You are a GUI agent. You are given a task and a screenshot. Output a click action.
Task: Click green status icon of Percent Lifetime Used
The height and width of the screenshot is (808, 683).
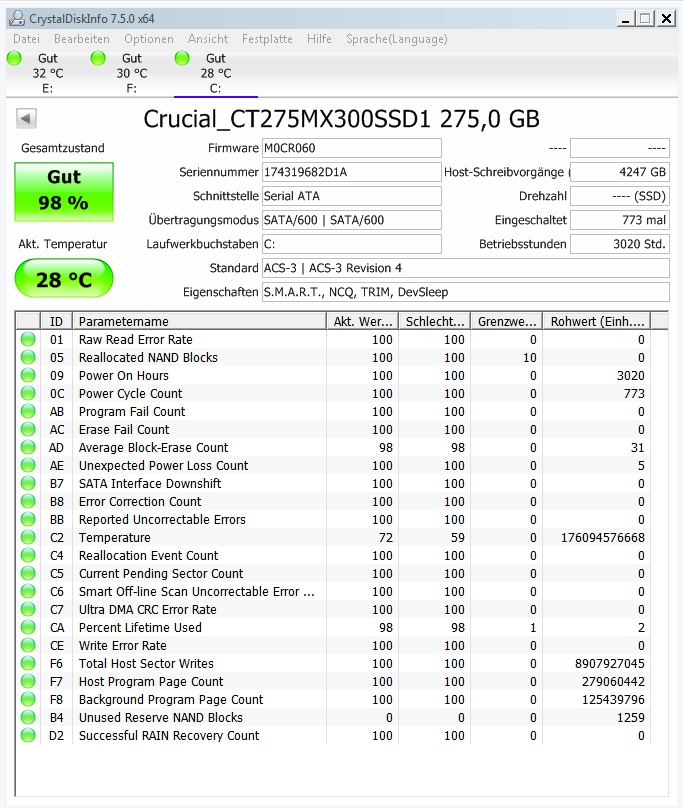tap(28, 628)
